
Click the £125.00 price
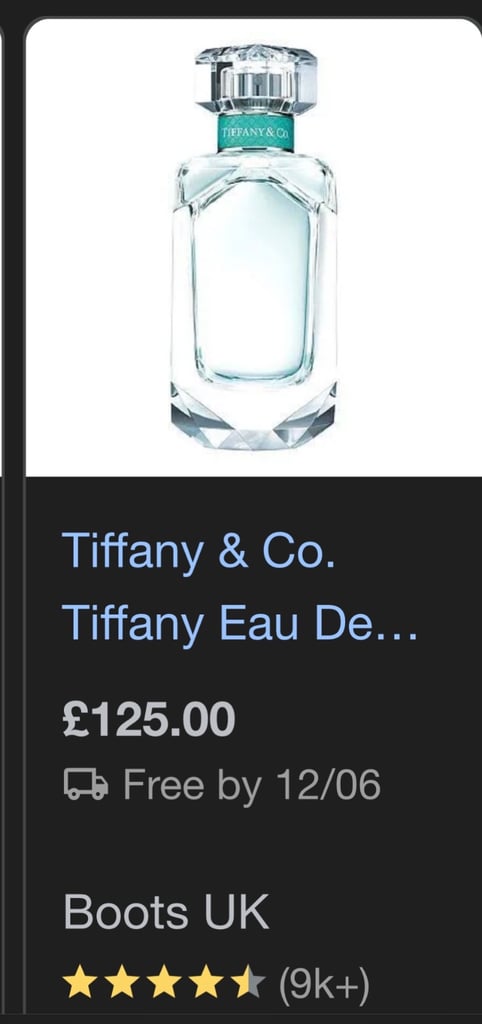coord(149,718)
